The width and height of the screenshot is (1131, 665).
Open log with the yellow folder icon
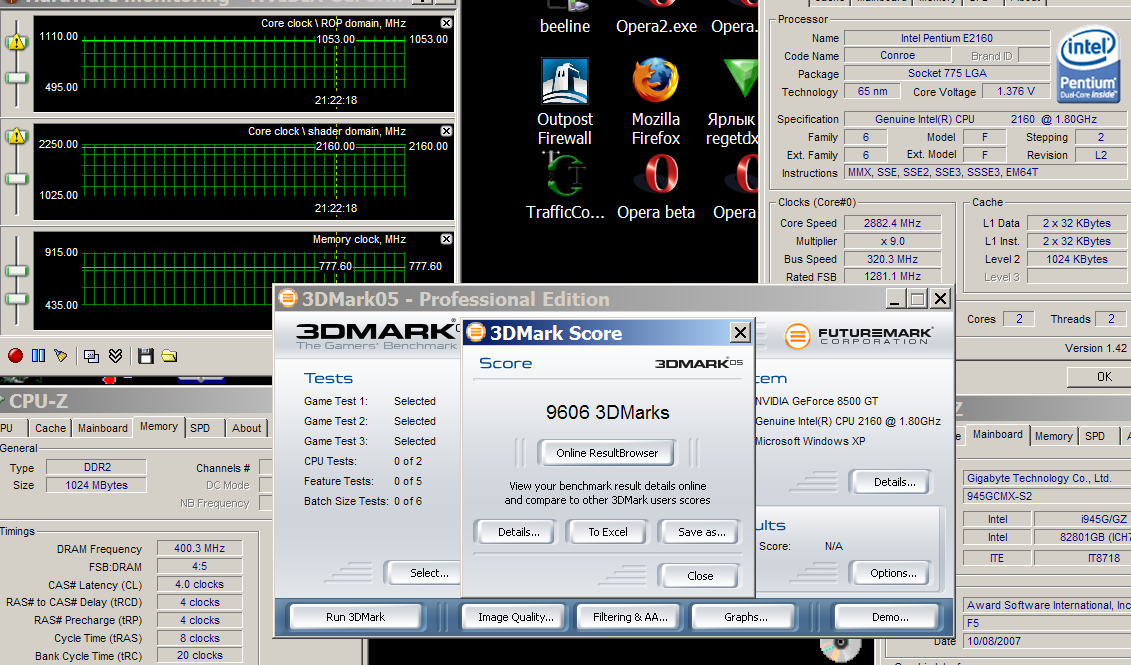pos(170,356)
